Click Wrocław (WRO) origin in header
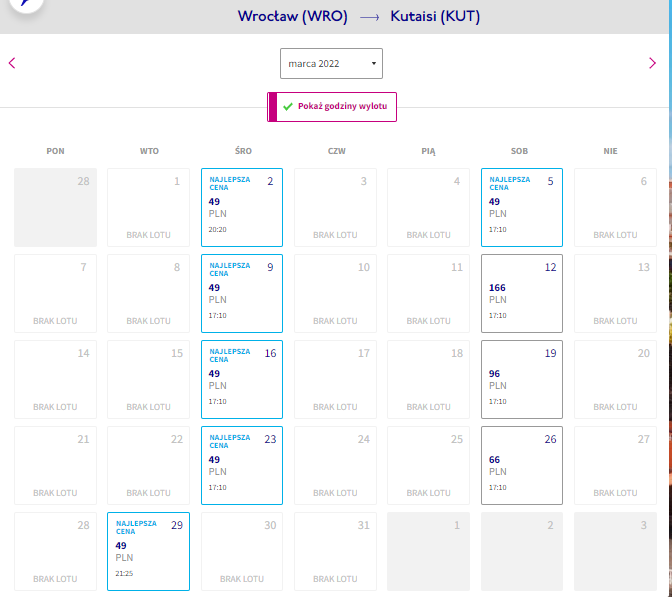The height and width of the screenshot is (597, 672). tap(293, 16)
